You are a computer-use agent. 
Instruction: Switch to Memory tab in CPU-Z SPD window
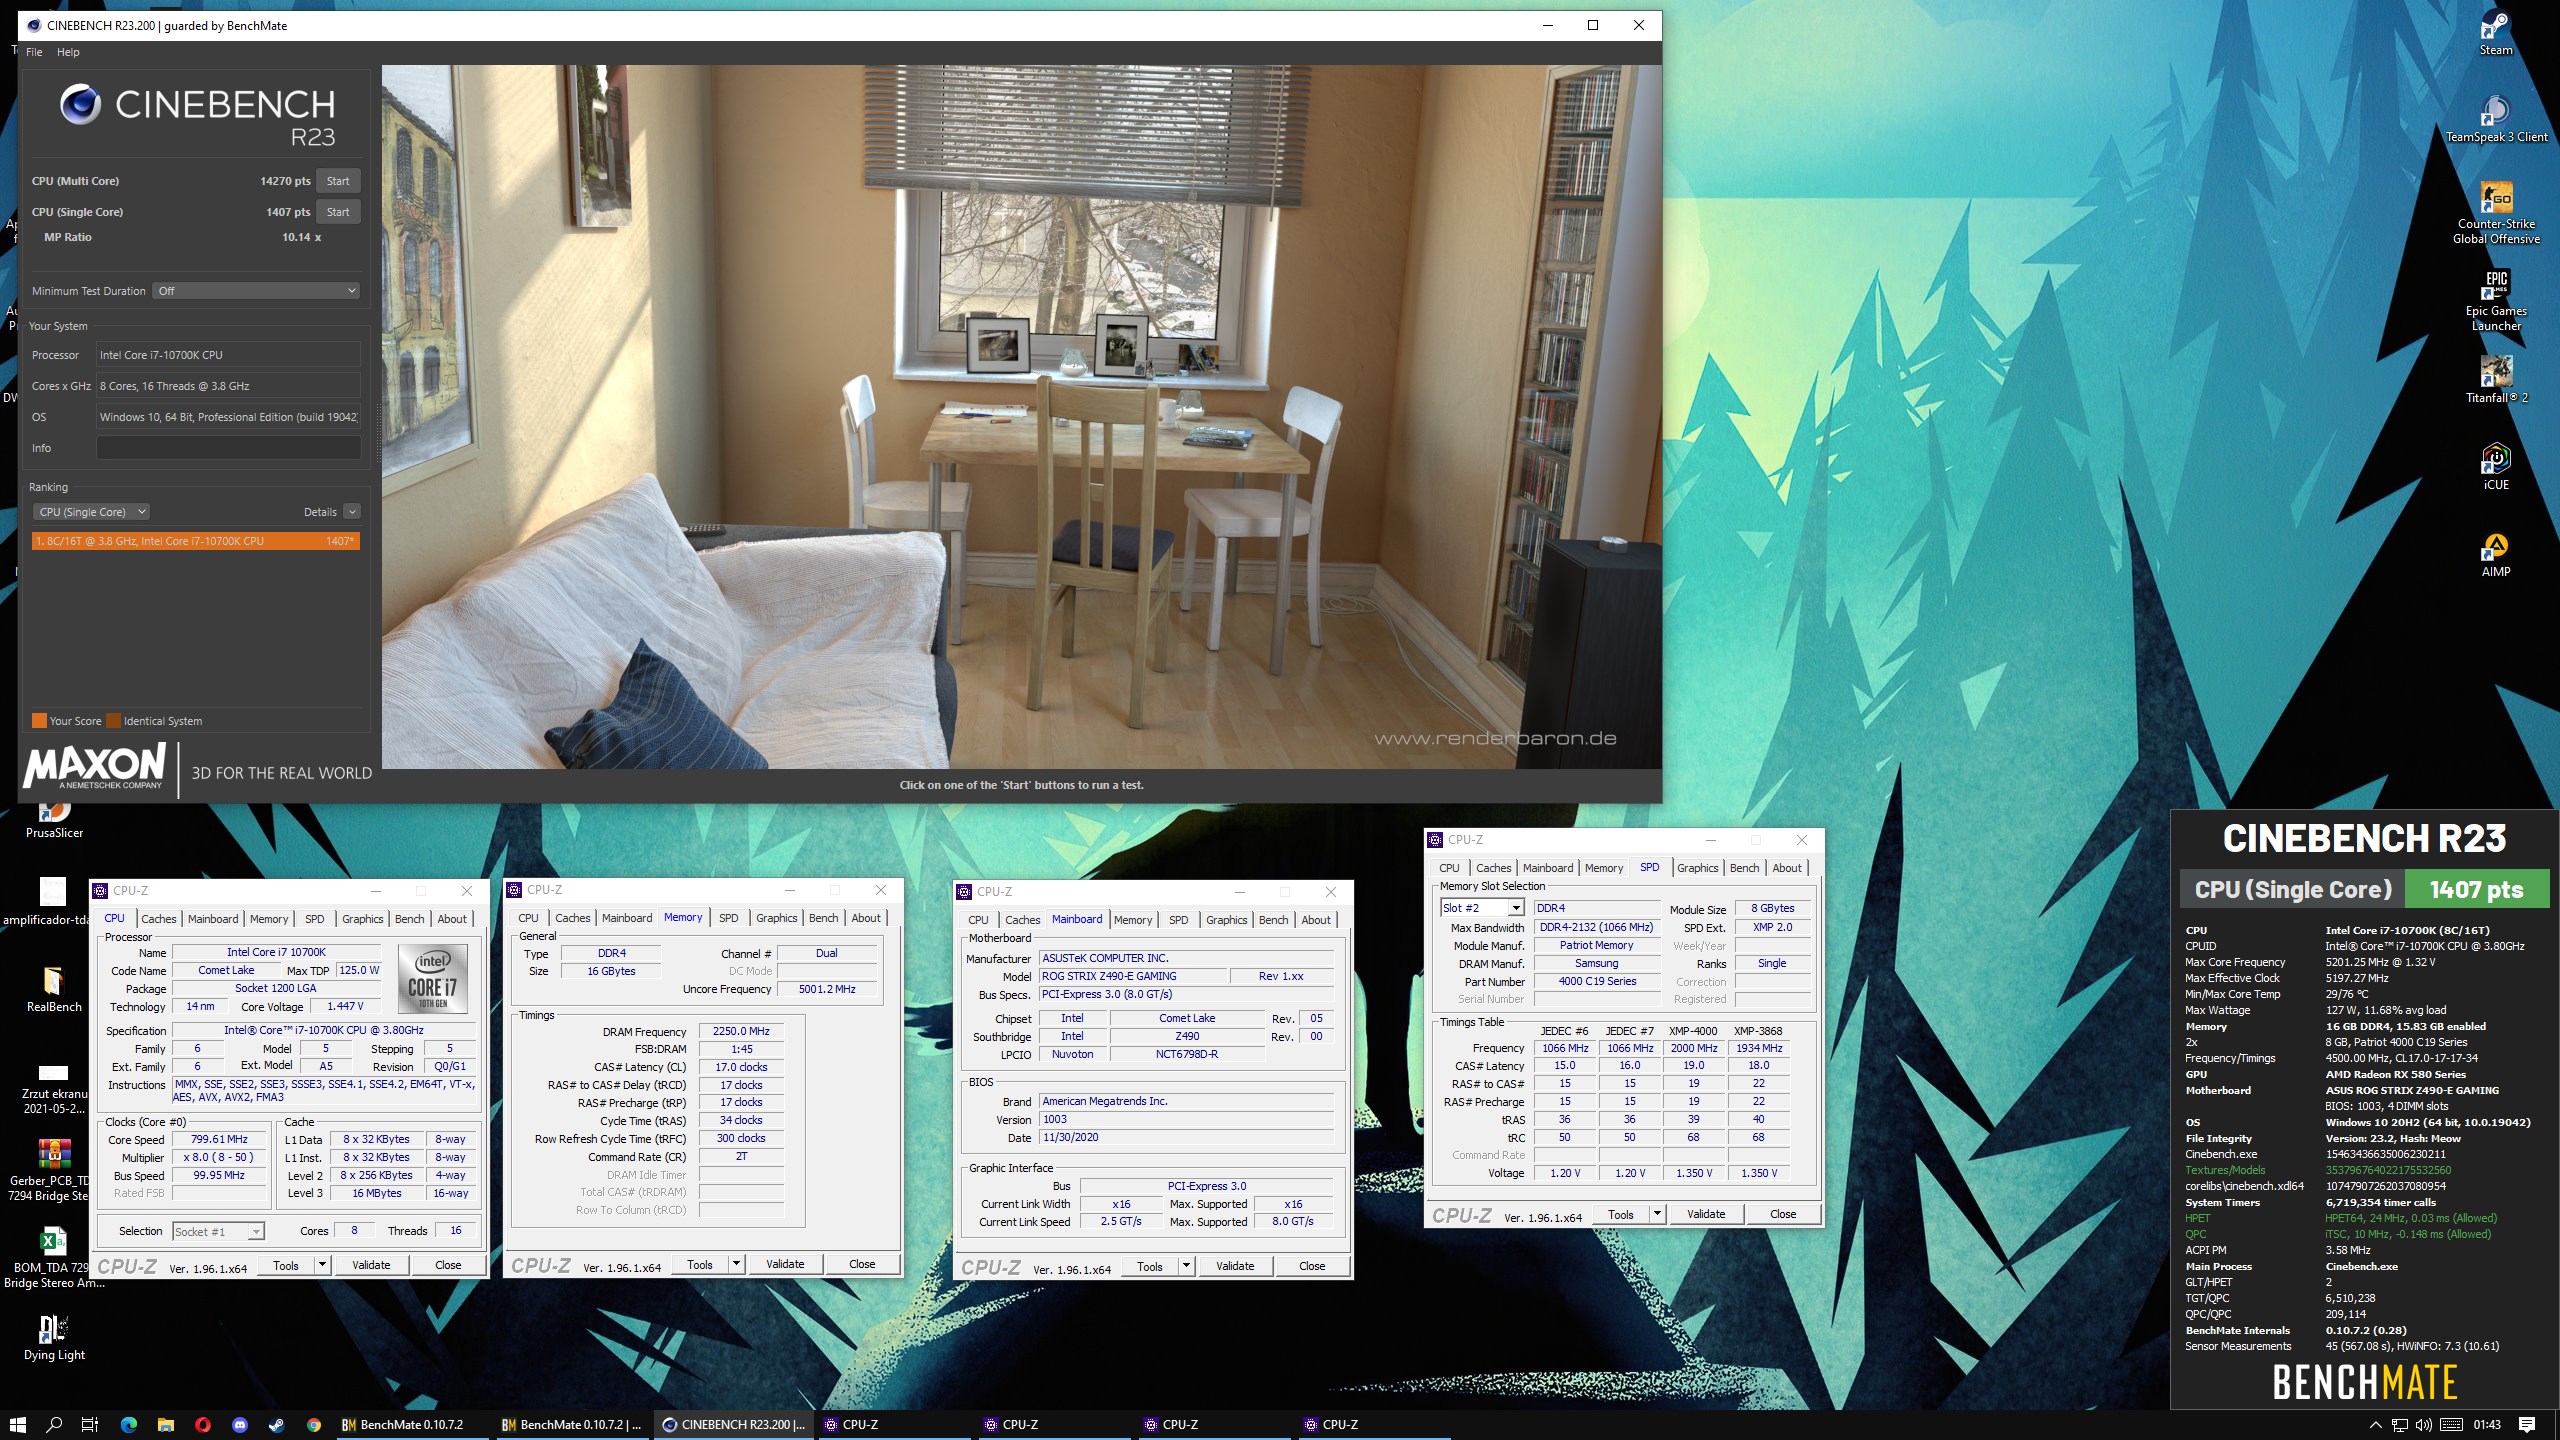1604,868
